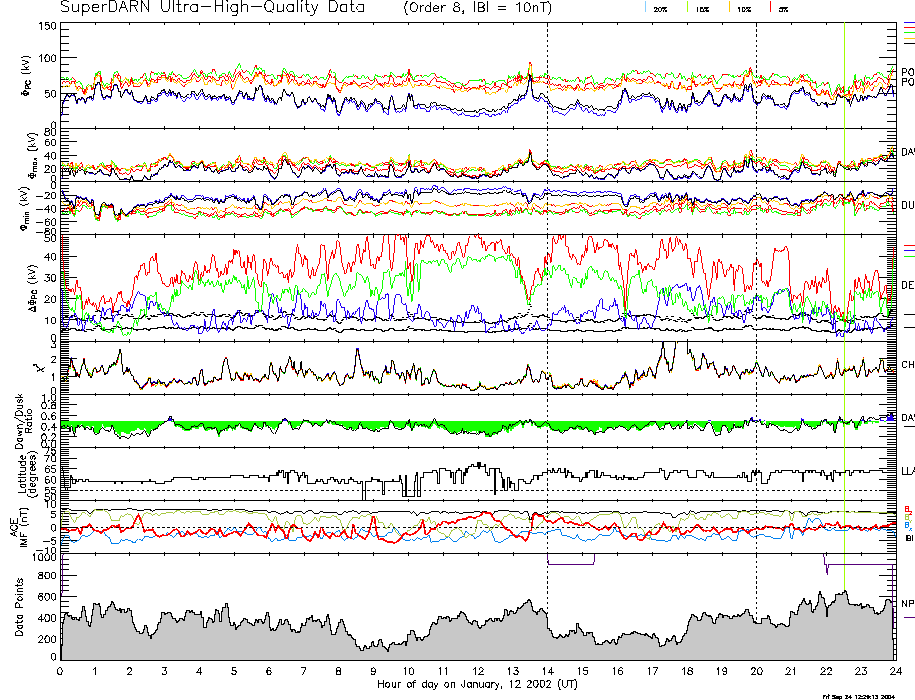Click the 10% legend label
915x700 pixels.
pos(743,8)
